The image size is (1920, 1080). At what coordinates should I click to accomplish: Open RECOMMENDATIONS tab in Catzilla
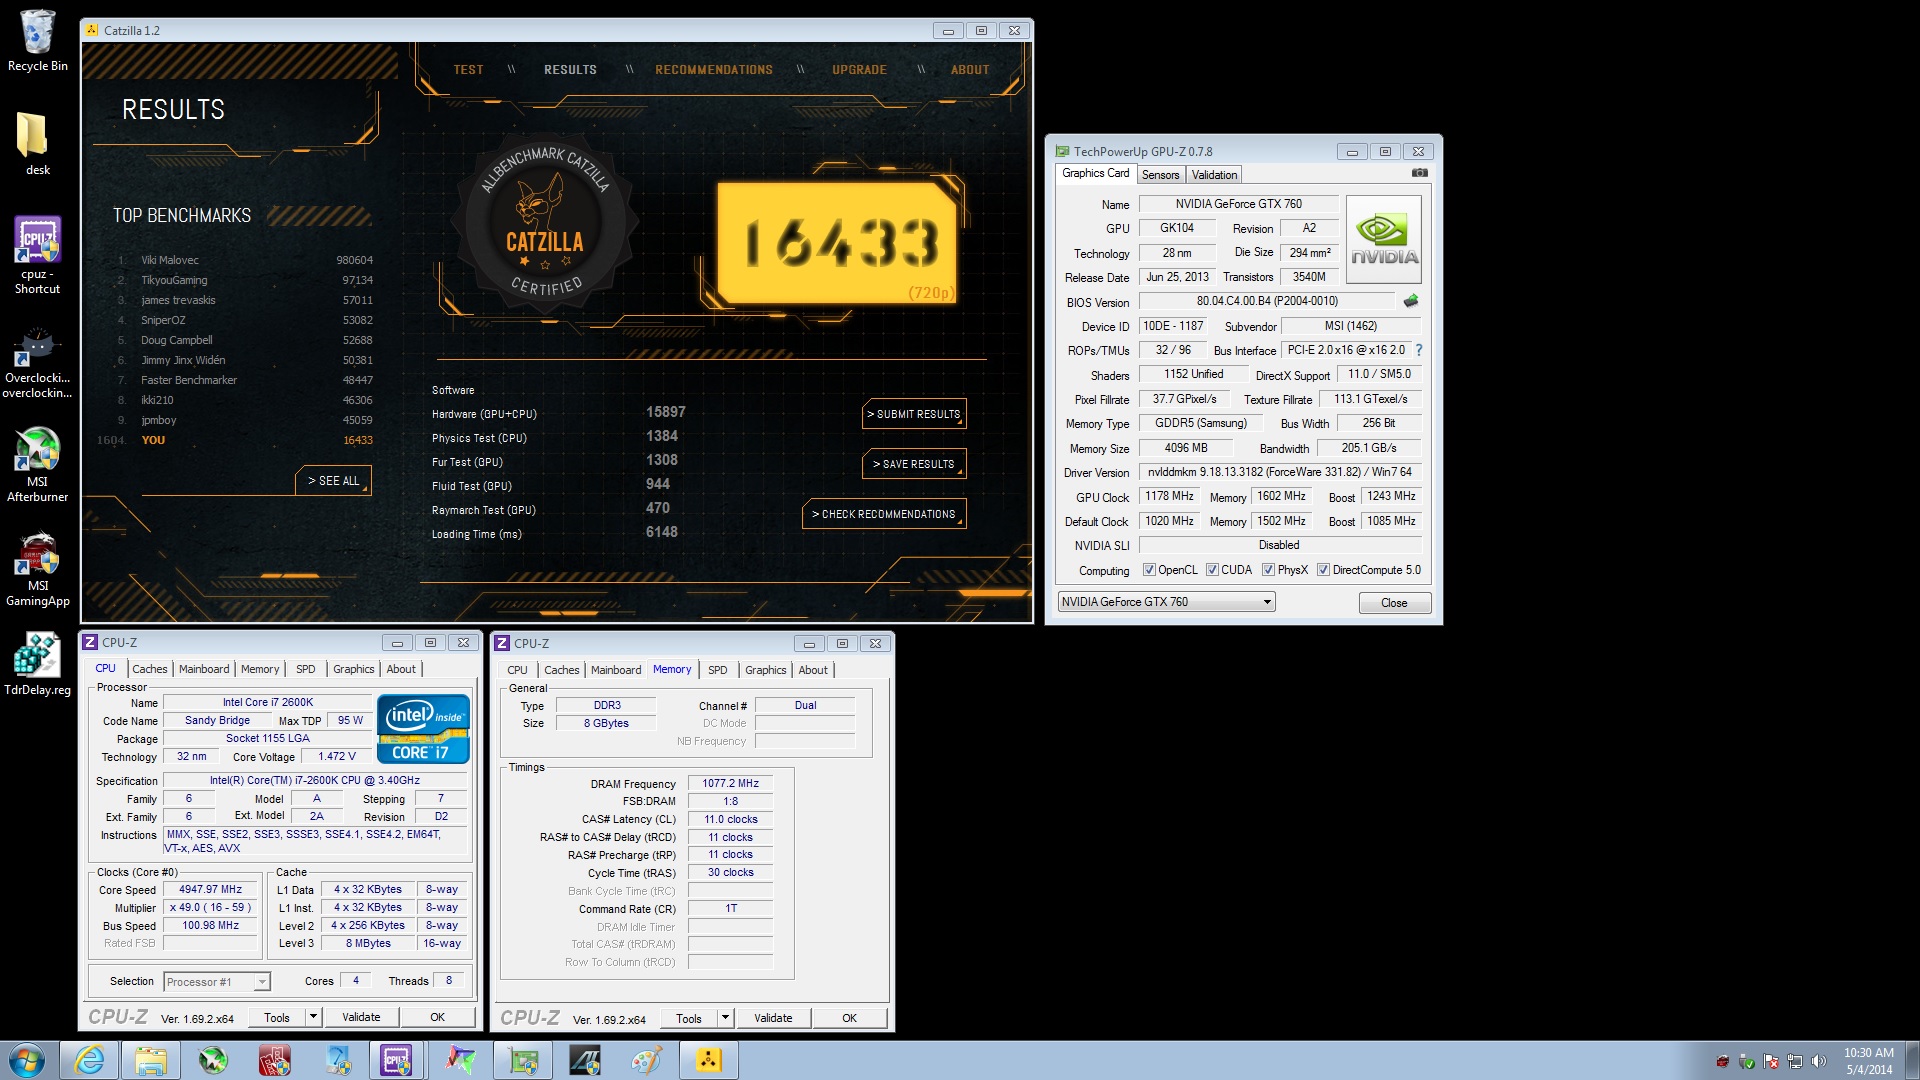[x=714, y=70]
